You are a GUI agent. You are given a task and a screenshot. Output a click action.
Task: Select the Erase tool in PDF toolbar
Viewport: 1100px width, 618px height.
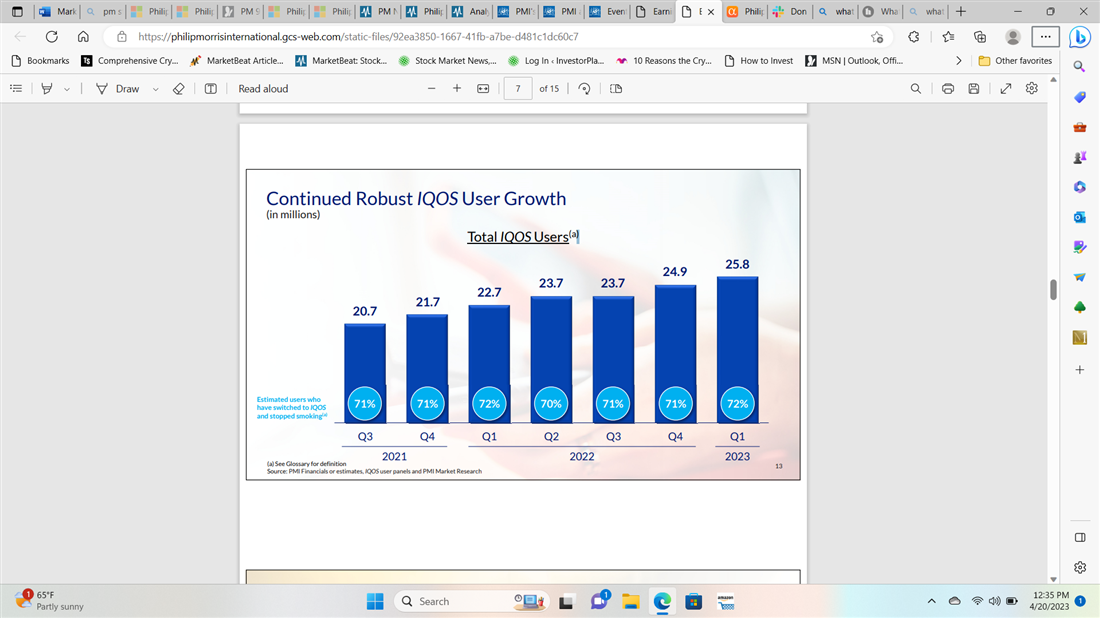178,88
